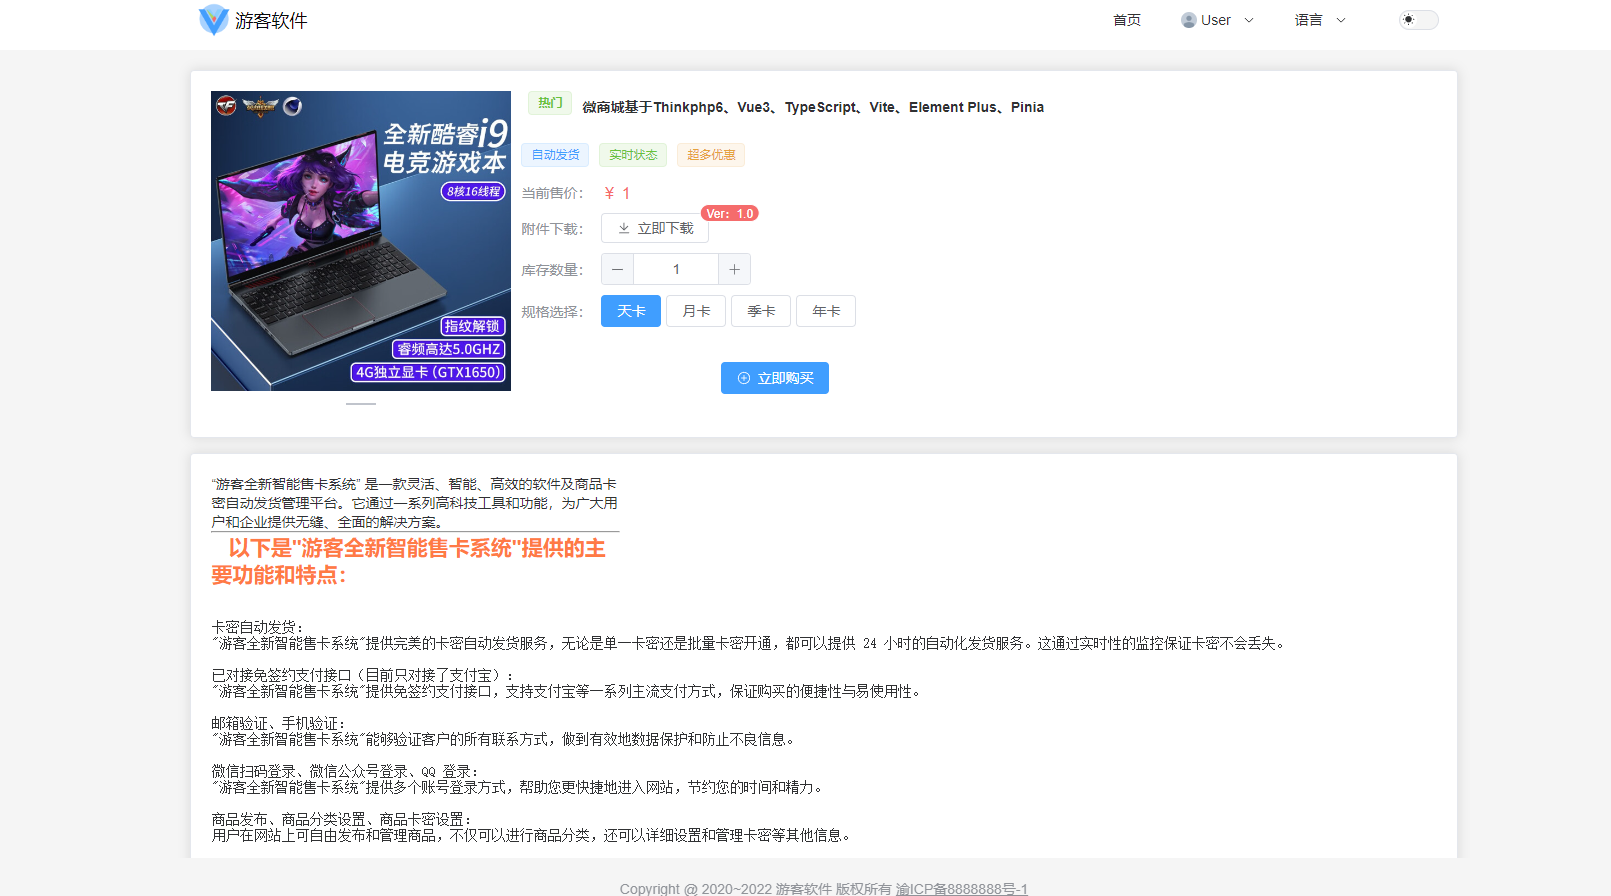1611x896 pixels.
Task: Pick the 年卡 specification option
Action: pyautogui.click(x=826, y=311)
